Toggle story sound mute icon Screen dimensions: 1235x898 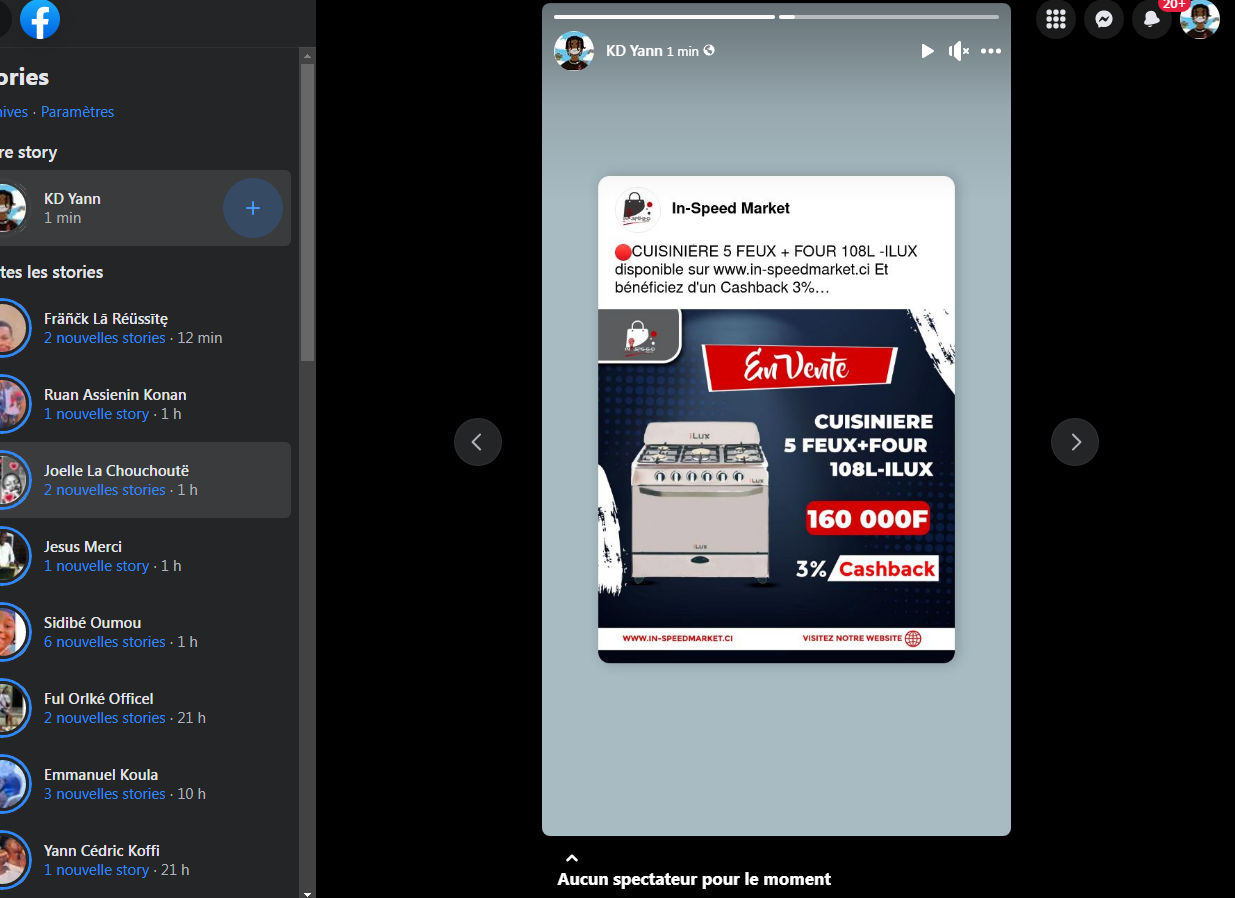click(958, 51)
